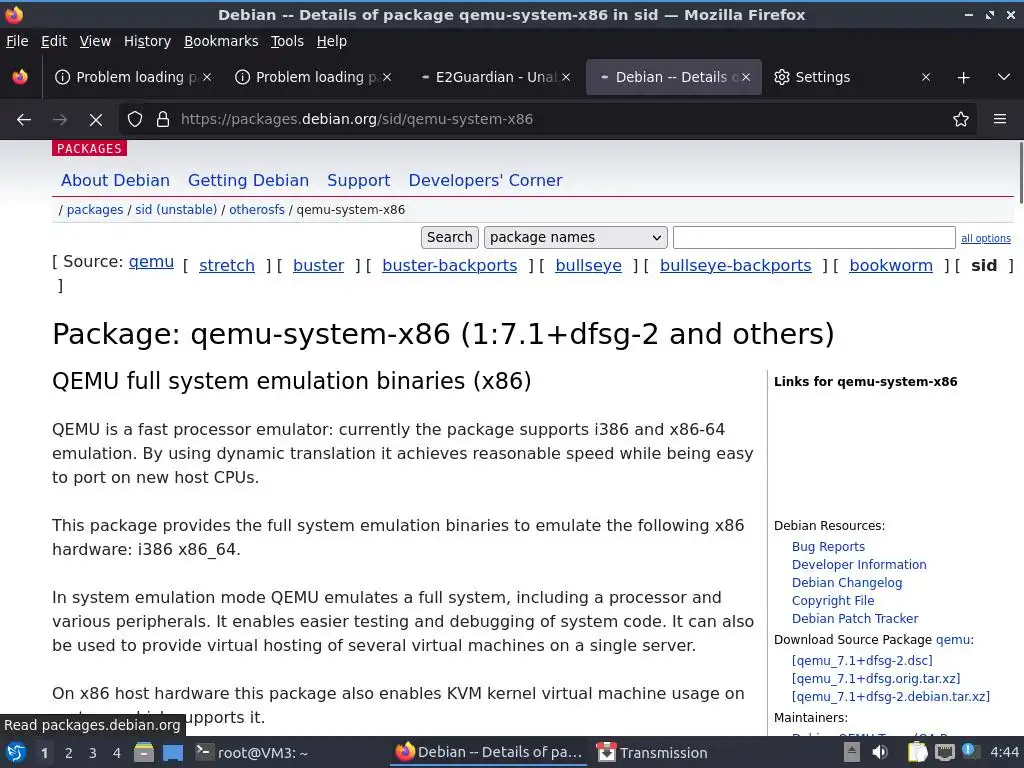
Task: Open the all options link
Action: click(x=985, y=238)
